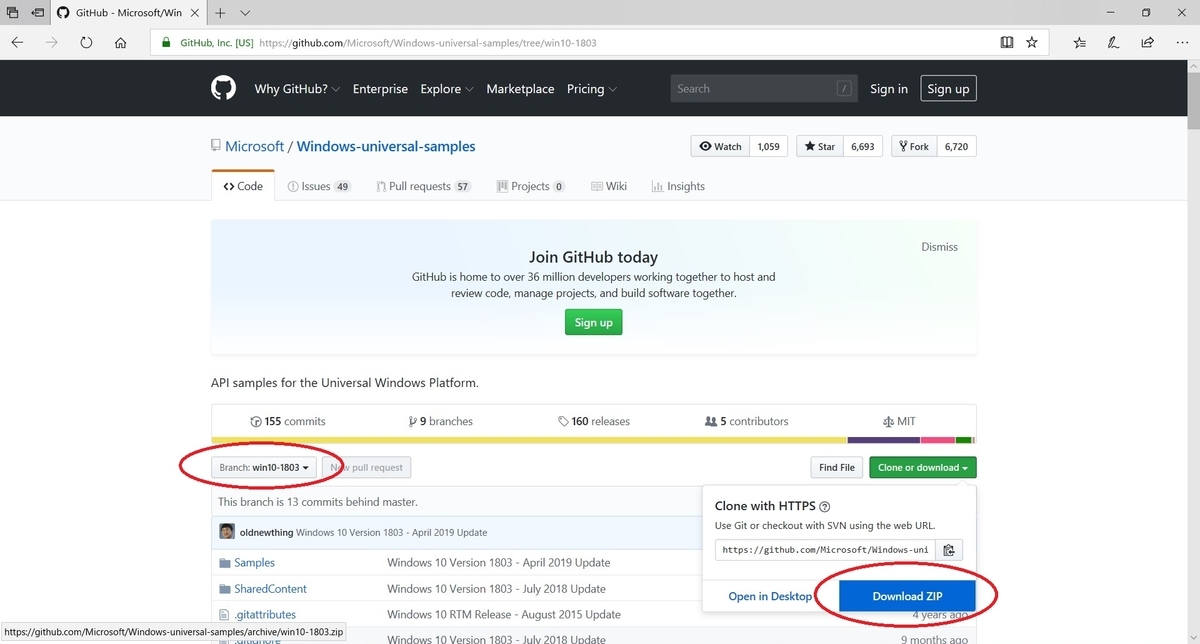The width and height of the screenshot is (1200, 644).
Task: Add page to favorites with star icon
Action: pyautogui.click(x=1031, y=43)
